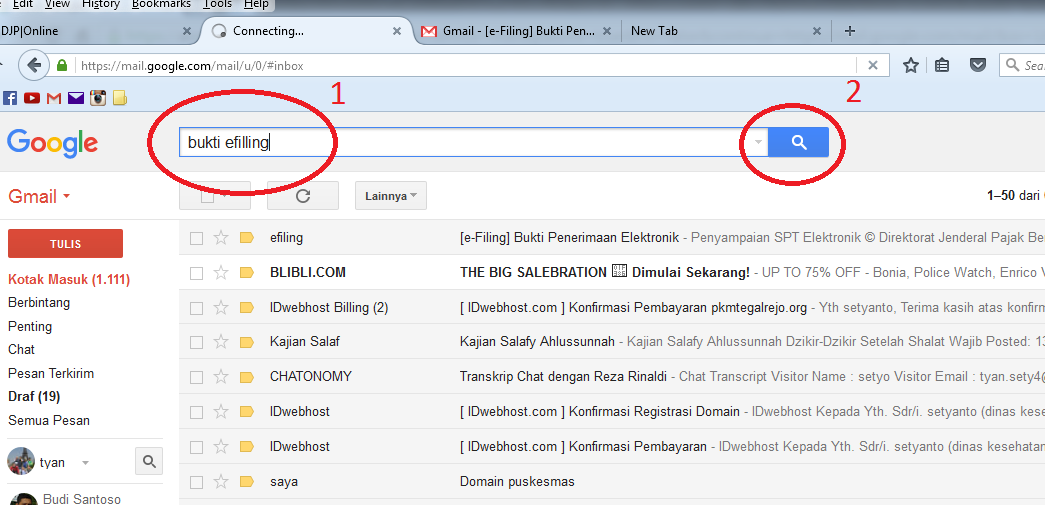Viewport: 1045px width, 505px height.
Task: Open the YouTube bookmark icon
Action: pyautogui.click(x=32, y=98)
